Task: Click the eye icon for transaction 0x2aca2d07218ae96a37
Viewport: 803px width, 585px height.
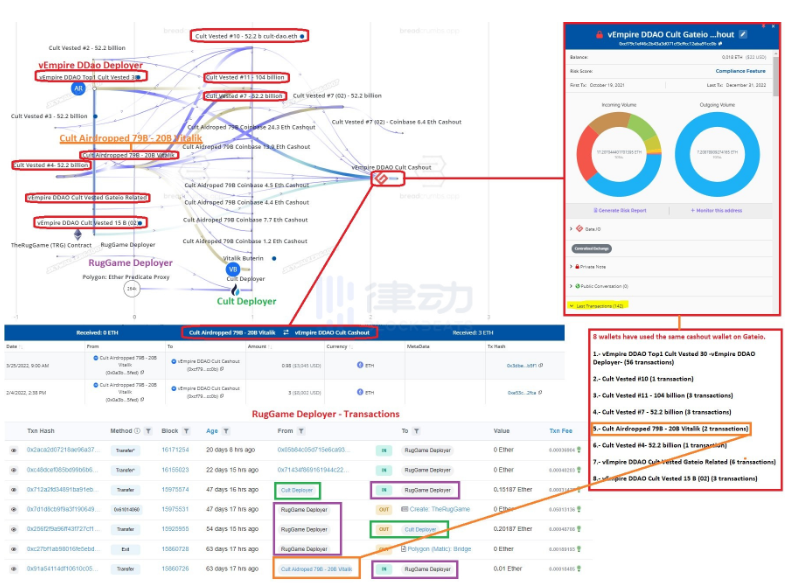Action: point(14,450)
